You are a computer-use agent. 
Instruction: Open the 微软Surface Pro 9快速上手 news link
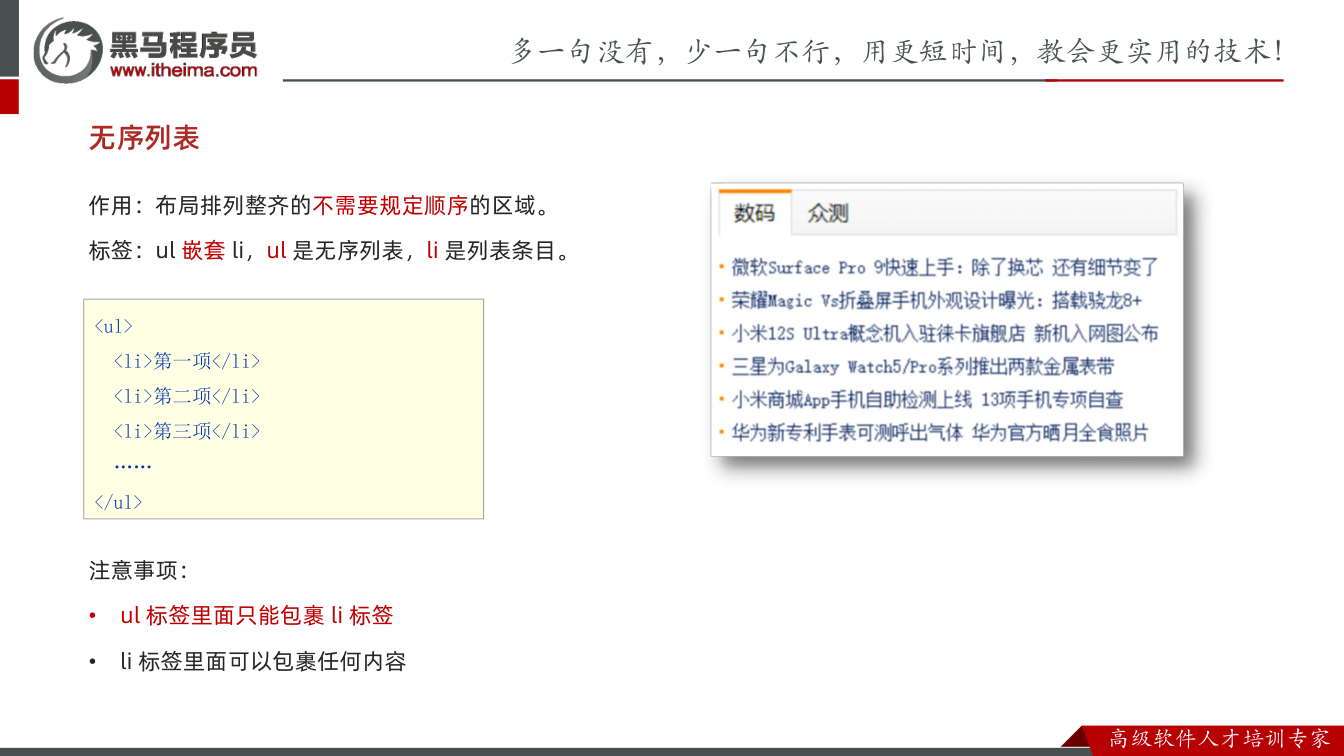945,267
